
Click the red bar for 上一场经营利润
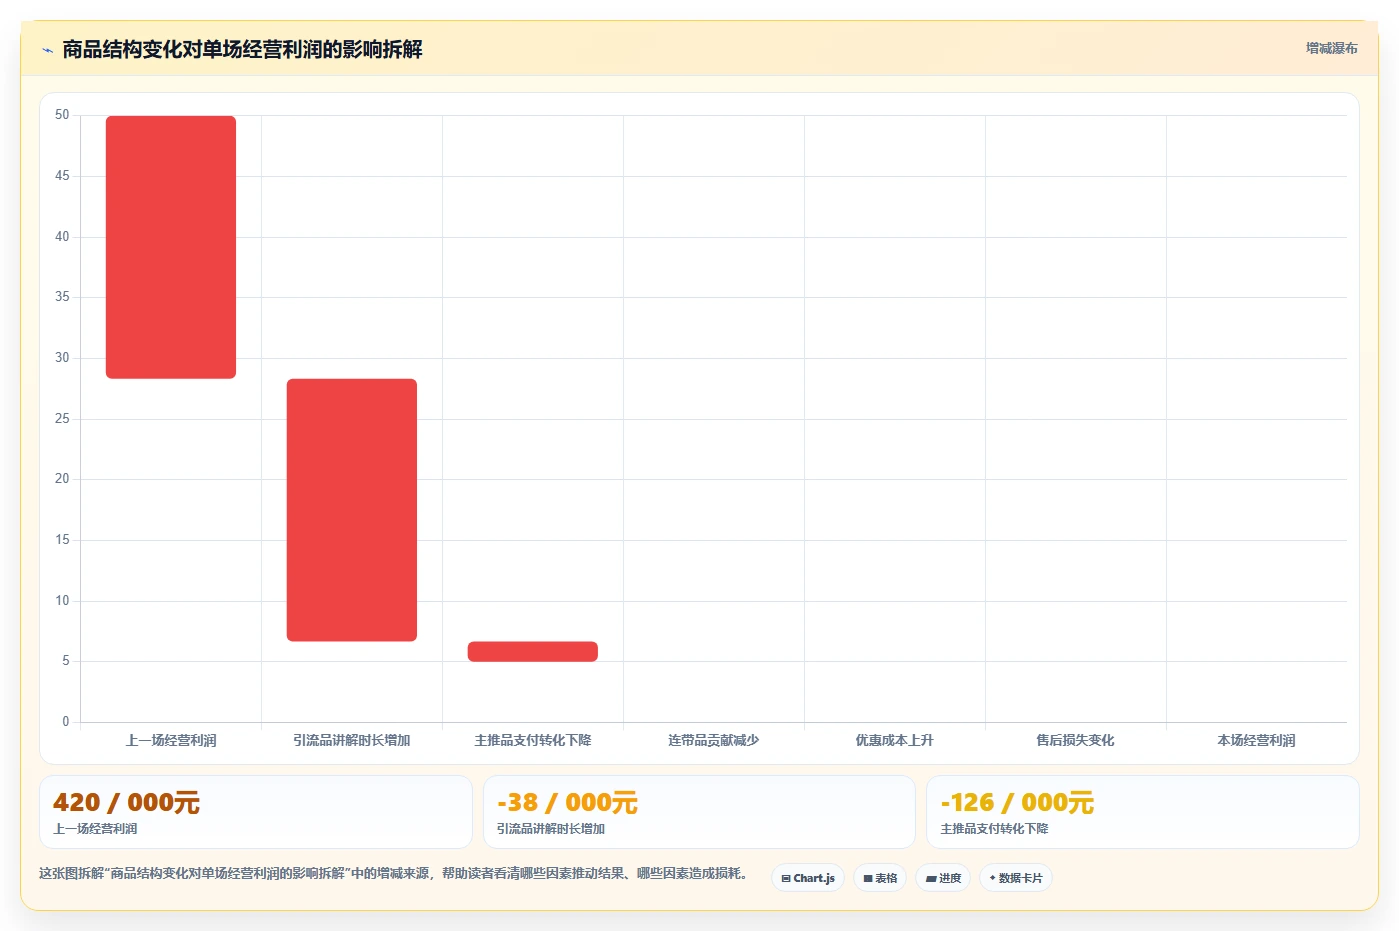(171, 247)
